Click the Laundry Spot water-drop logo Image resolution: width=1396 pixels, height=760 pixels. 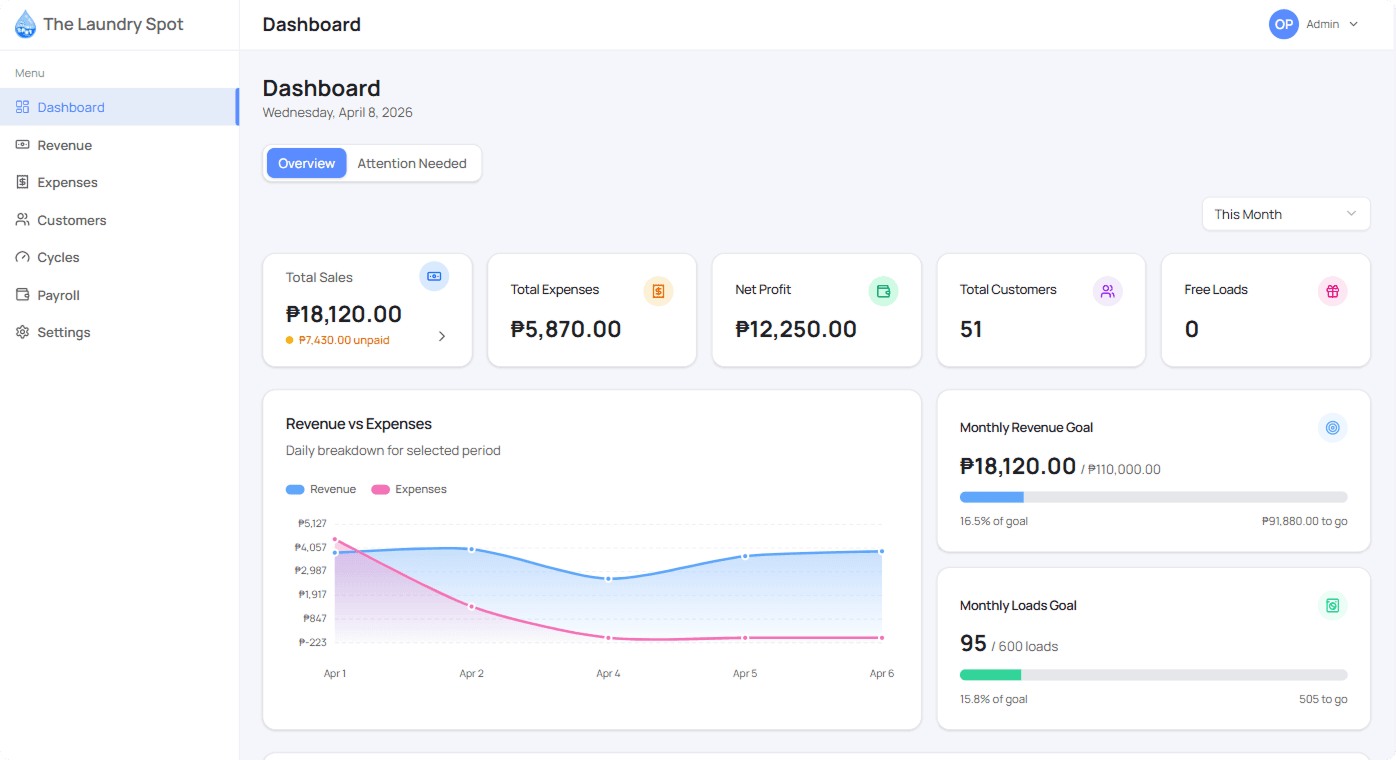[25, 24]
